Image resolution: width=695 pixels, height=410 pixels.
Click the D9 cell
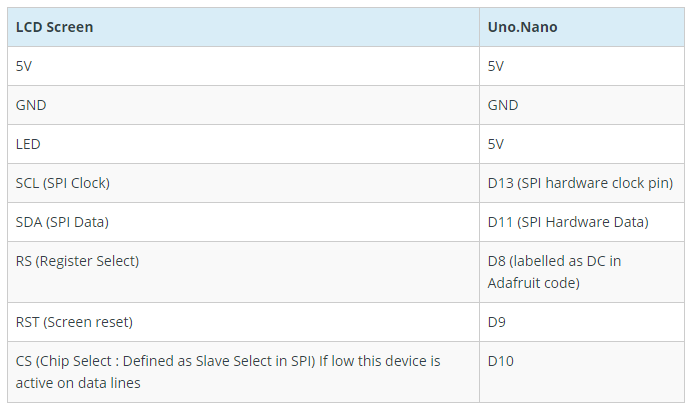coord(582,322)
